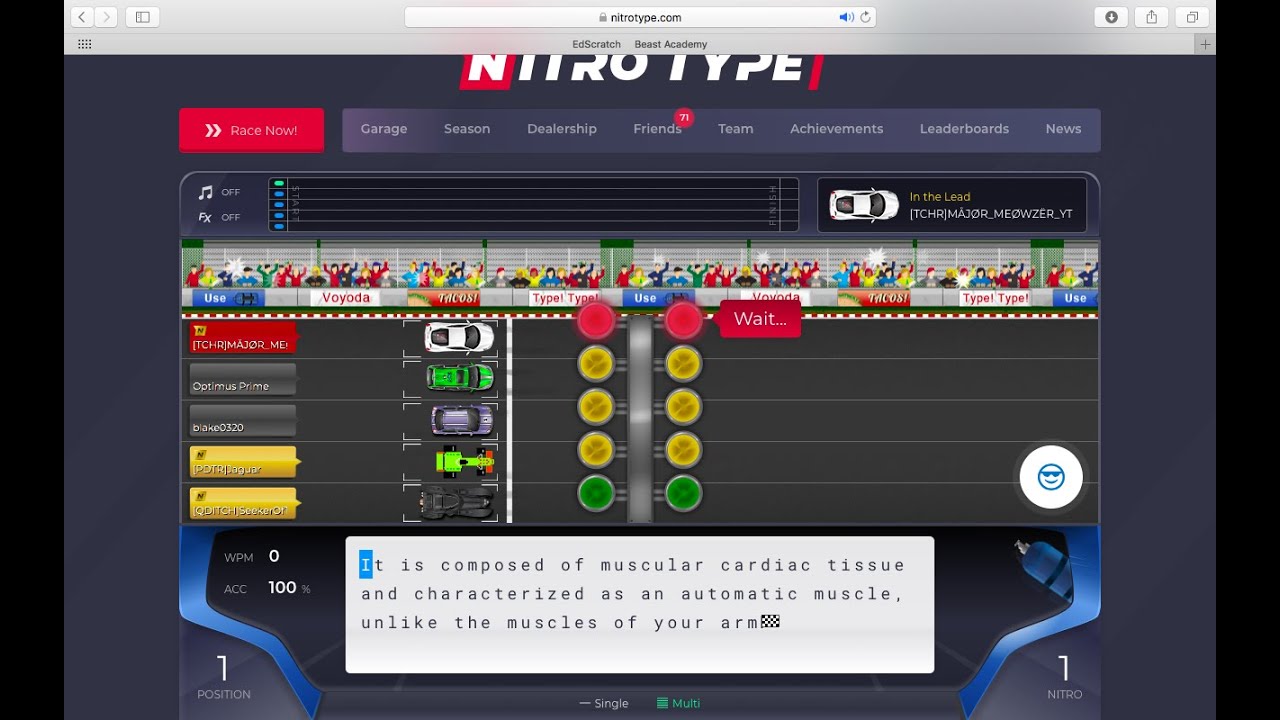
Task: Open the News tab
Action: click(x=1063, y=129)
